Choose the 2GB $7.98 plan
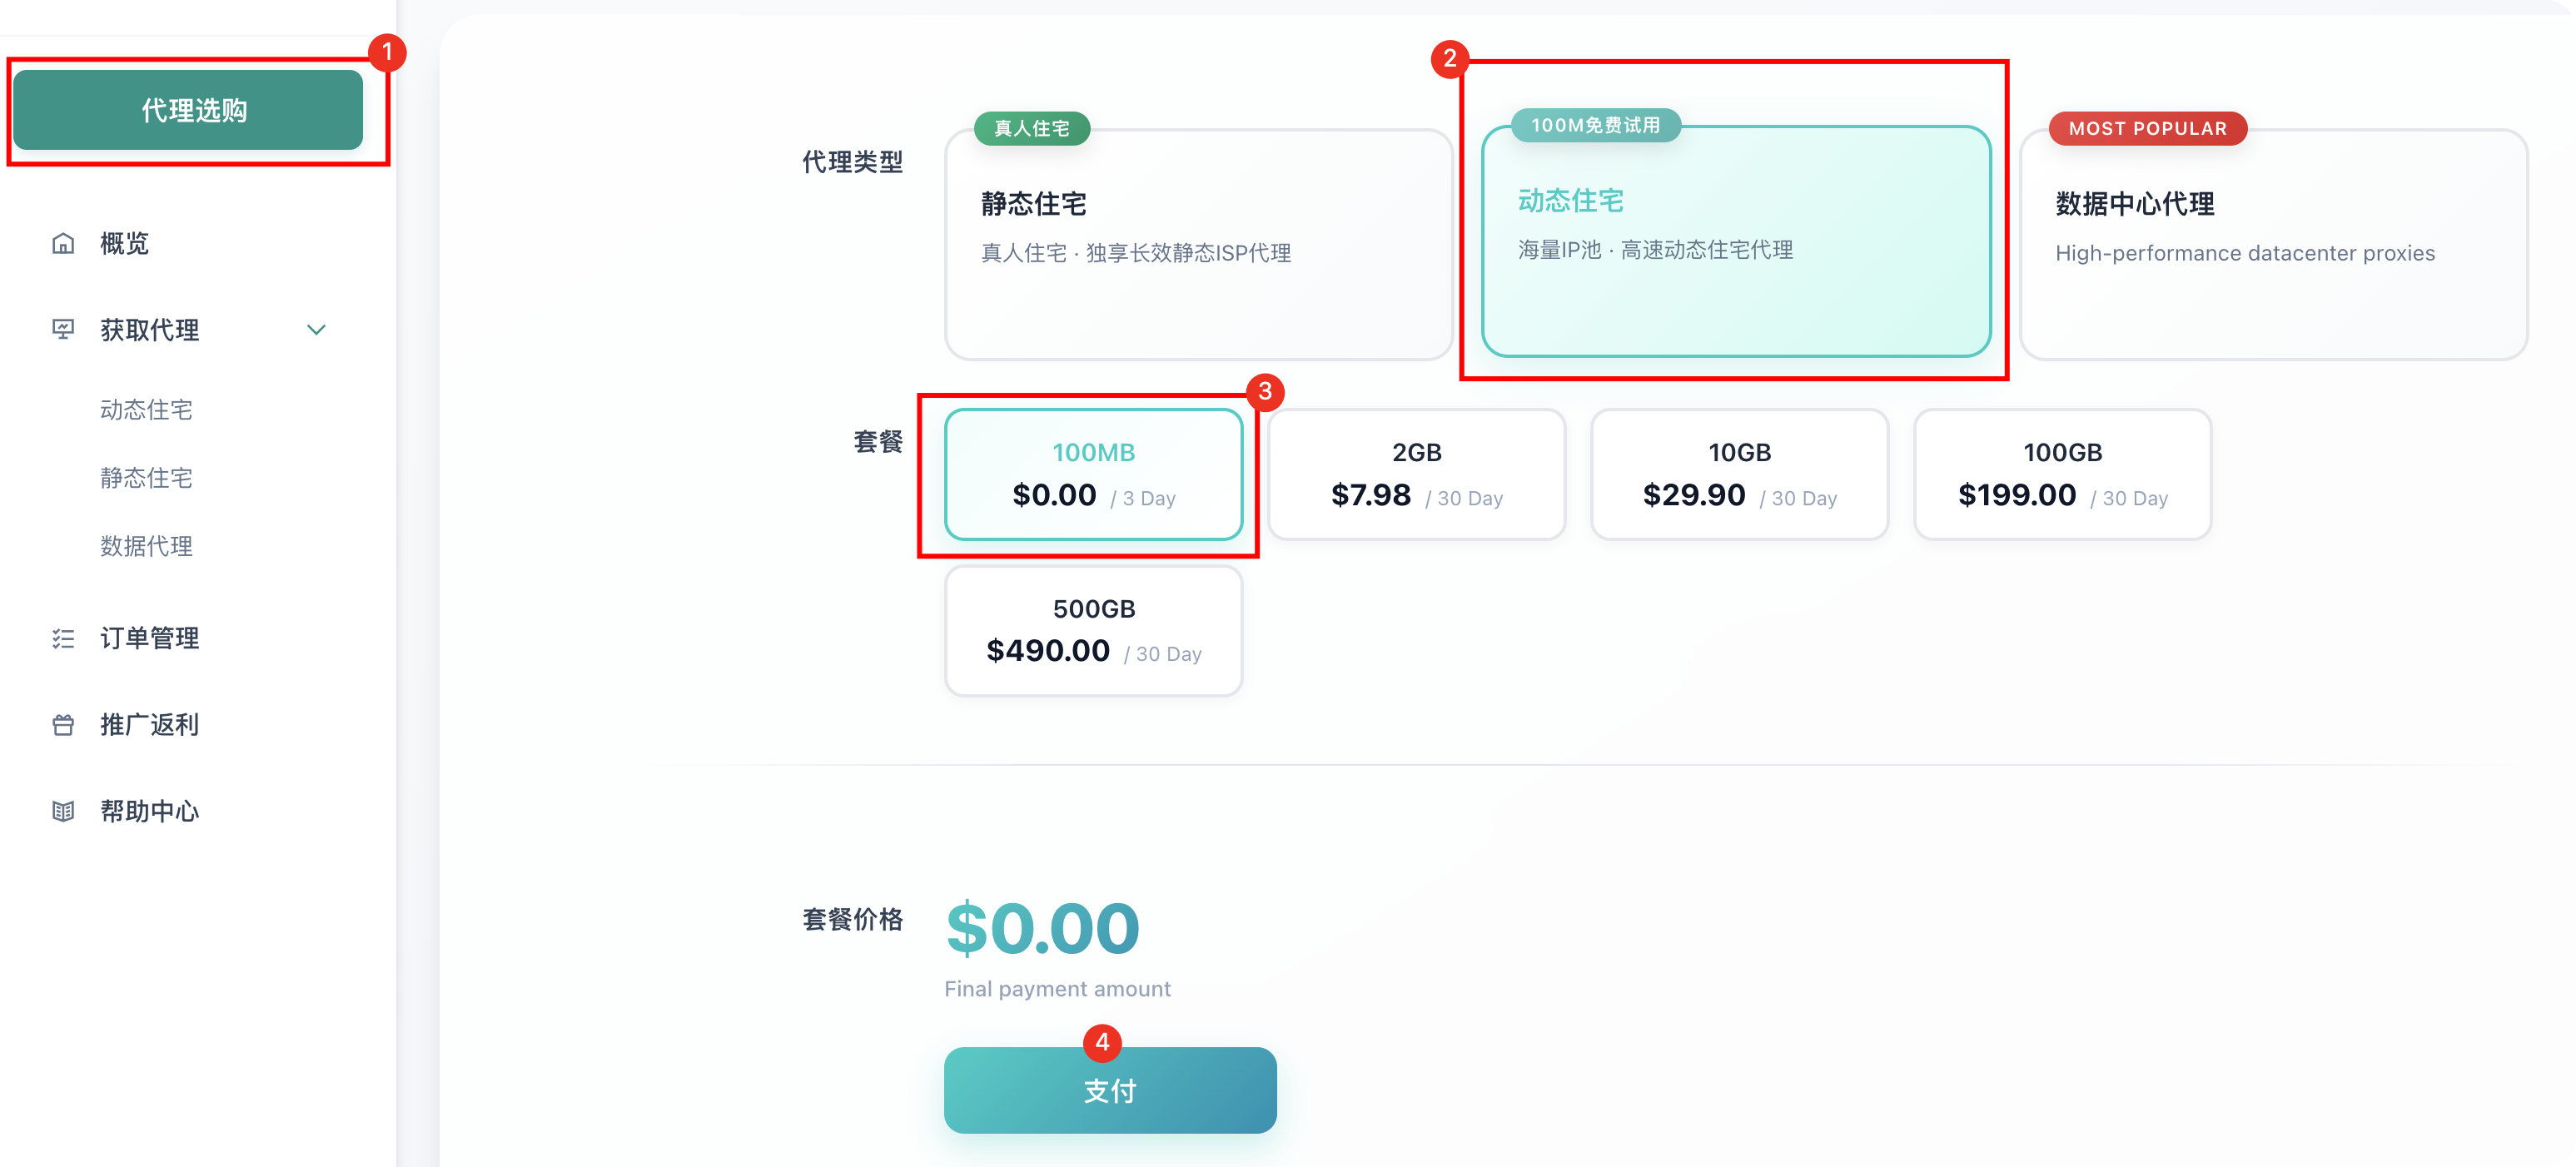 1416,474
